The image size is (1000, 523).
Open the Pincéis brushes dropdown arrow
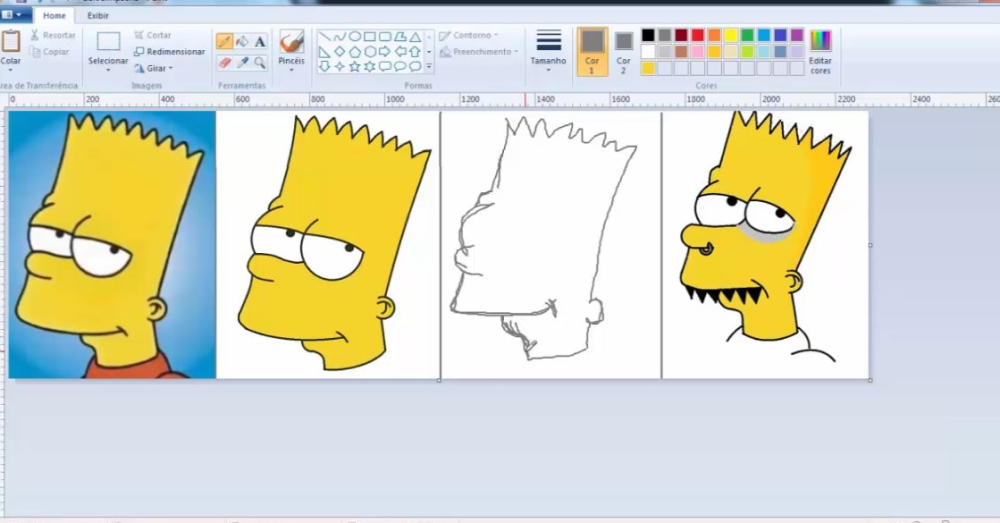[x=291, y=70]
